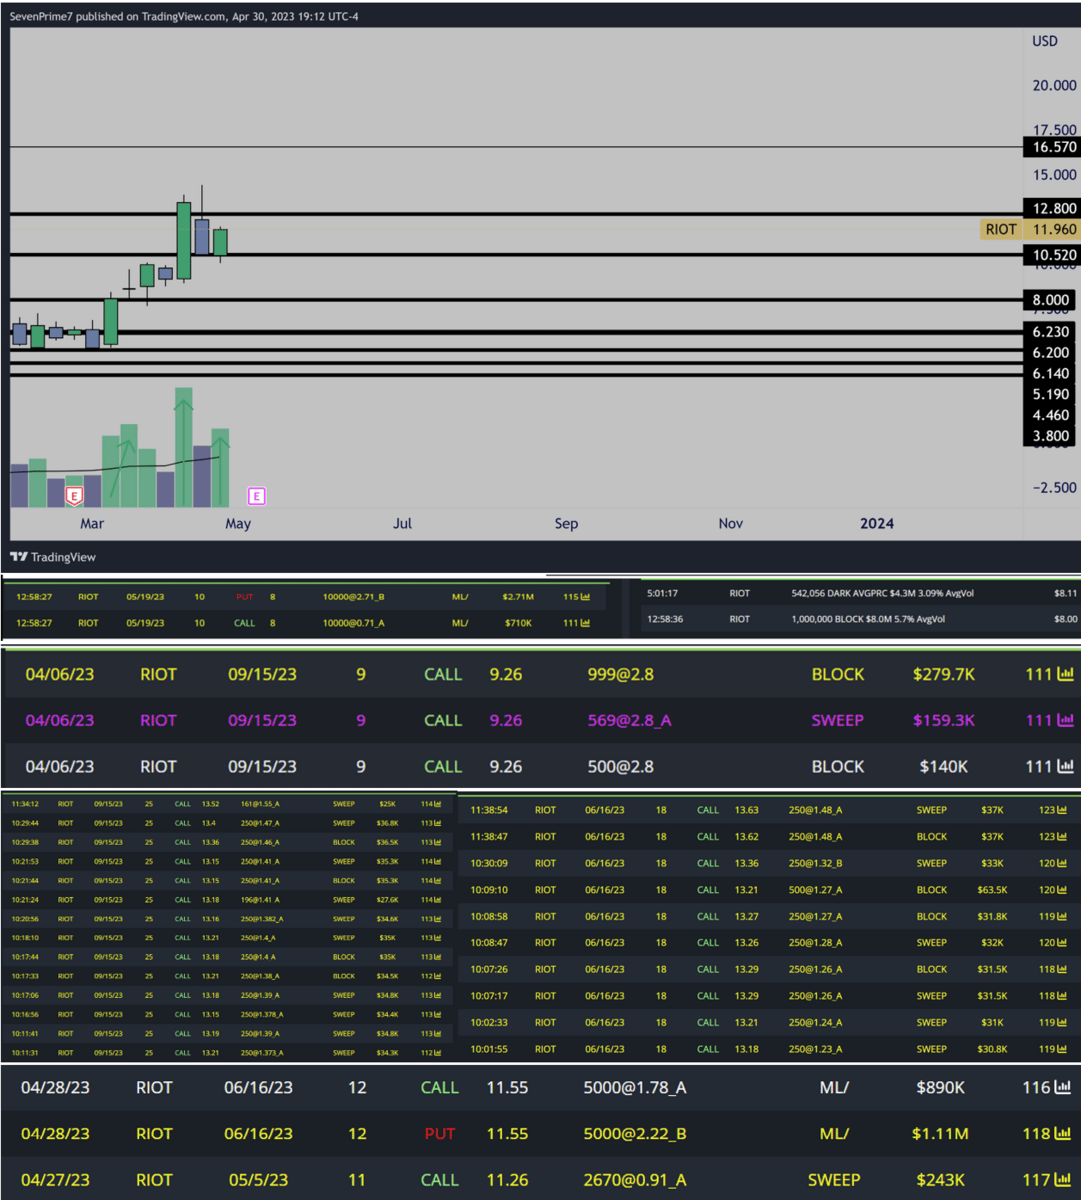This screenshot has height=1200, width=1081.
Task: Open chart icon in the 10:11:31 row
Action: pyautogui.click(x=438, y=1052)
